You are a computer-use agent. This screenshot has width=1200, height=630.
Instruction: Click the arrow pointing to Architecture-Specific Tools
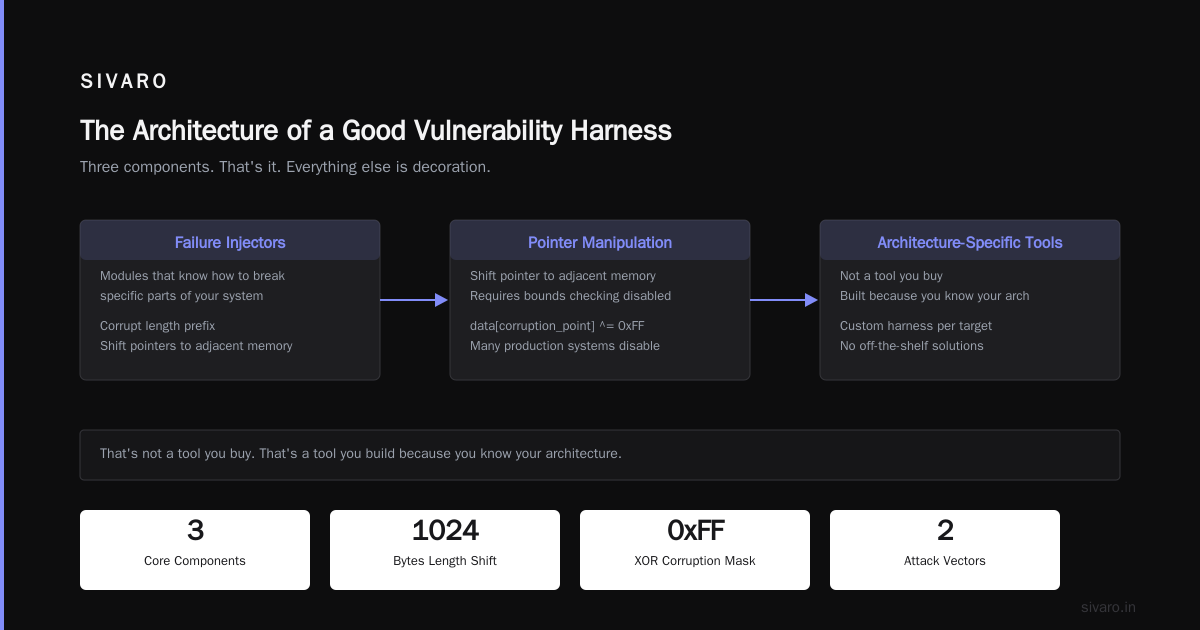(784, 300)
